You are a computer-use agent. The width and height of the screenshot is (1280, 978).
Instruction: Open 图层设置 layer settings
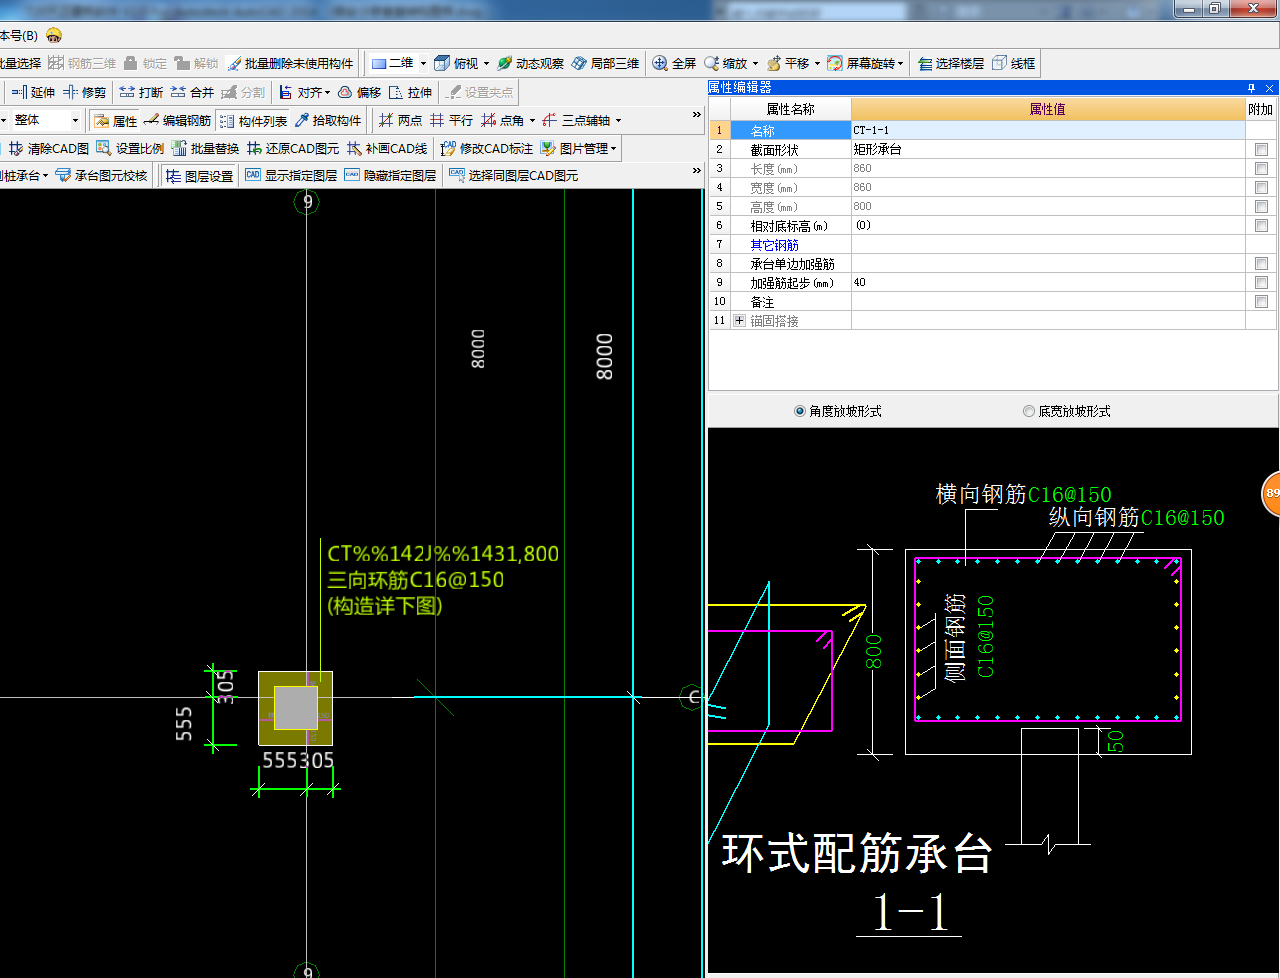pos(199,175)
